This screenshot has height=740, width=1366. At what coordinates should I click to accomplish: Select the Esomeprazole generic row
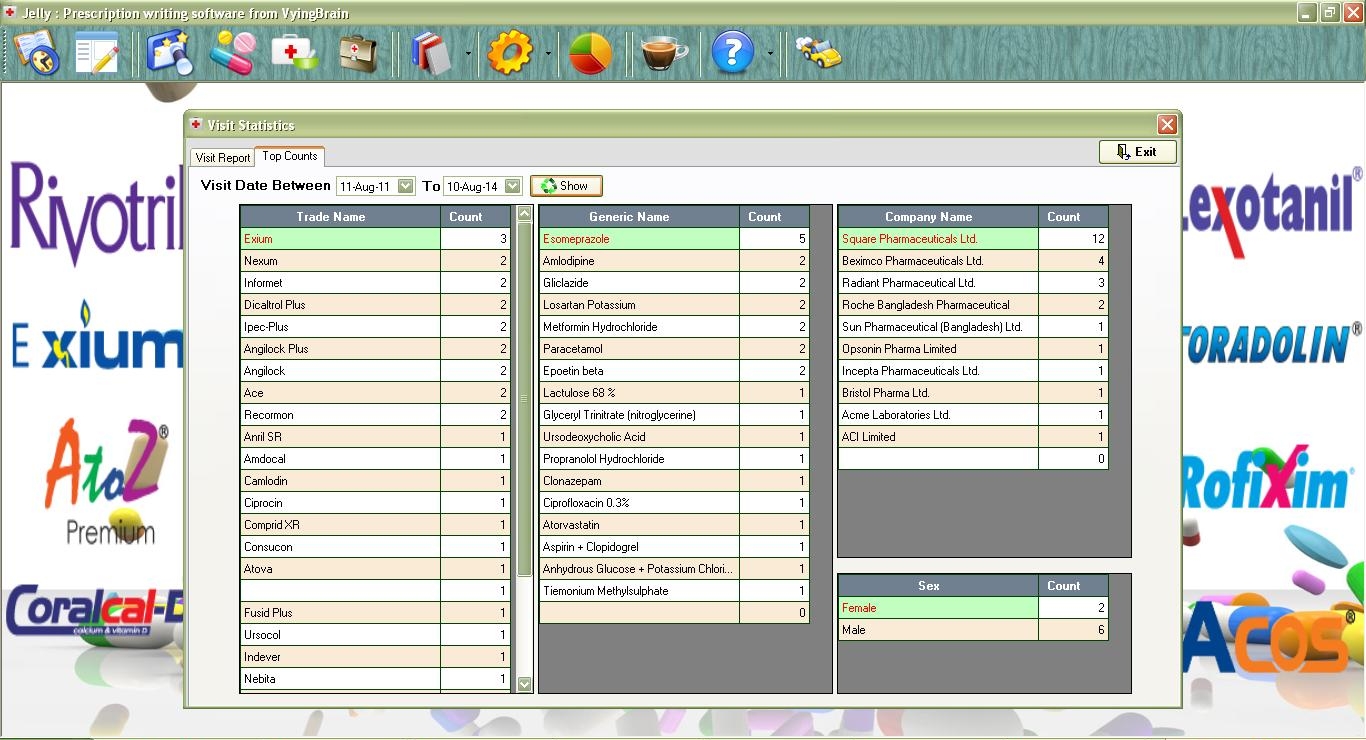click(674, 239)
